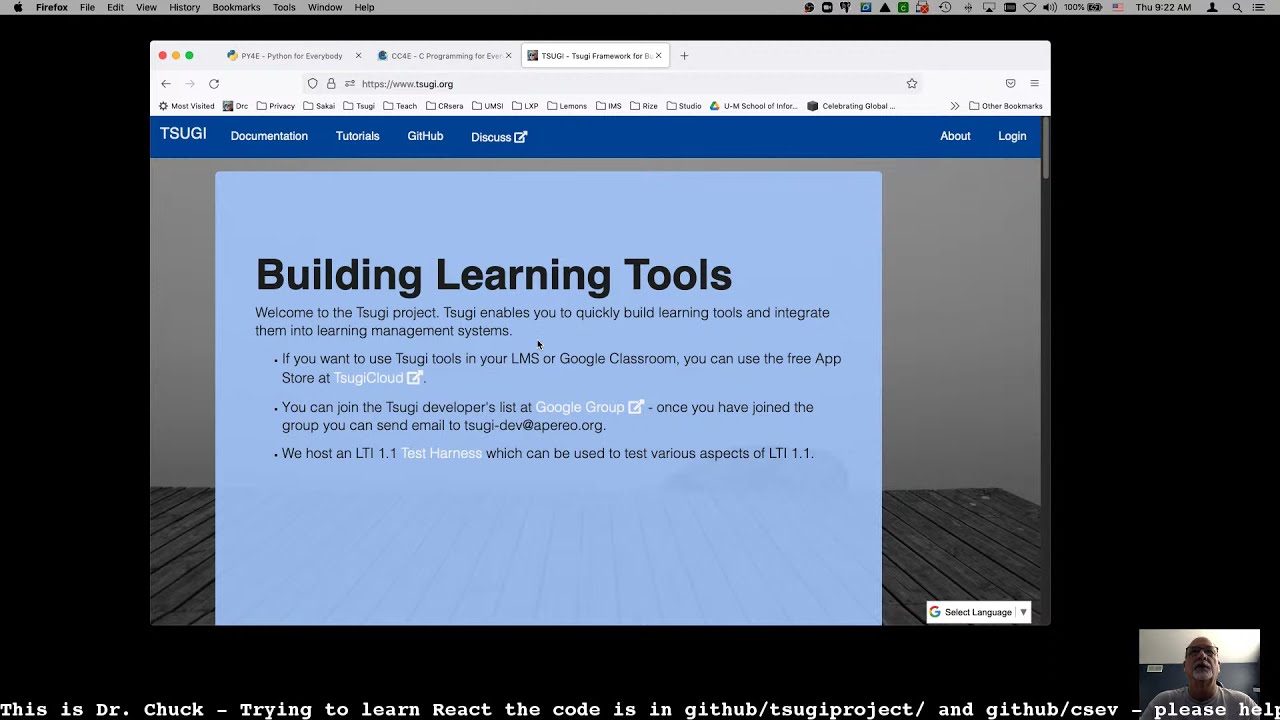1280x720 pixels.
Task: Open the Window menu
Action: coord(325,7)
